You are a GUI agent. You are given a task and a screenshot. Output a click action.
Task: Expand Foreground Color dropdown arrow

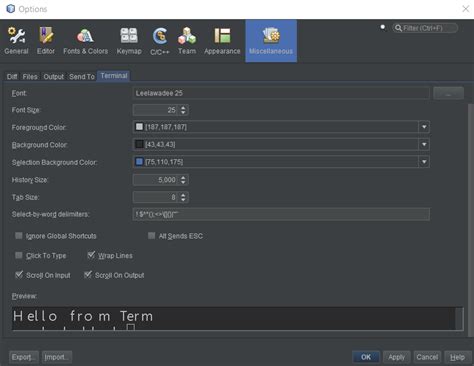pos(424,127)
